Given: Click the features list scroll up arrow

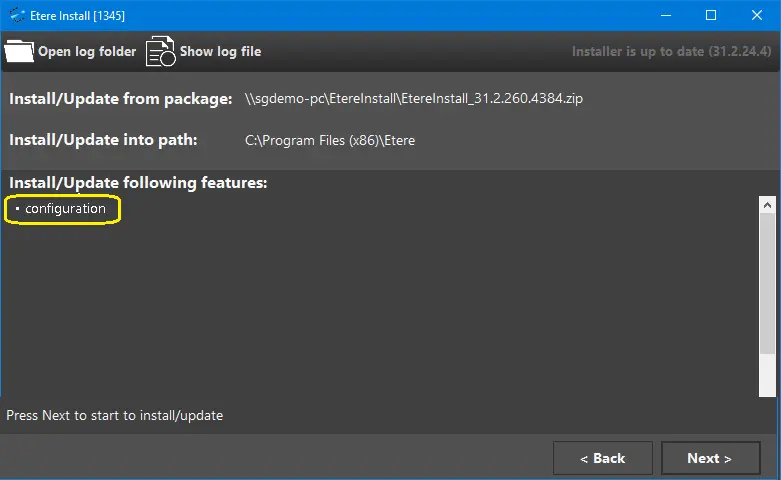Looking at the screenshot, I should (768, 205).
